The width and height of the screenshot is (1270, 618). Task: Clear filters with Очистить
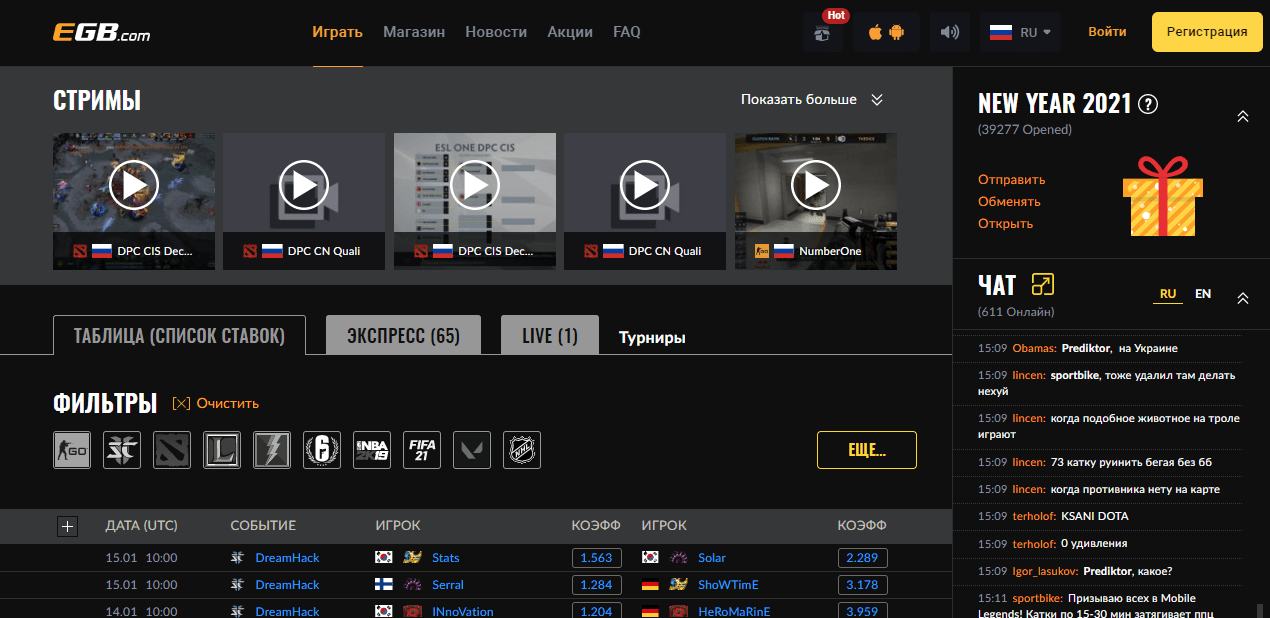[x=216, y=403]
